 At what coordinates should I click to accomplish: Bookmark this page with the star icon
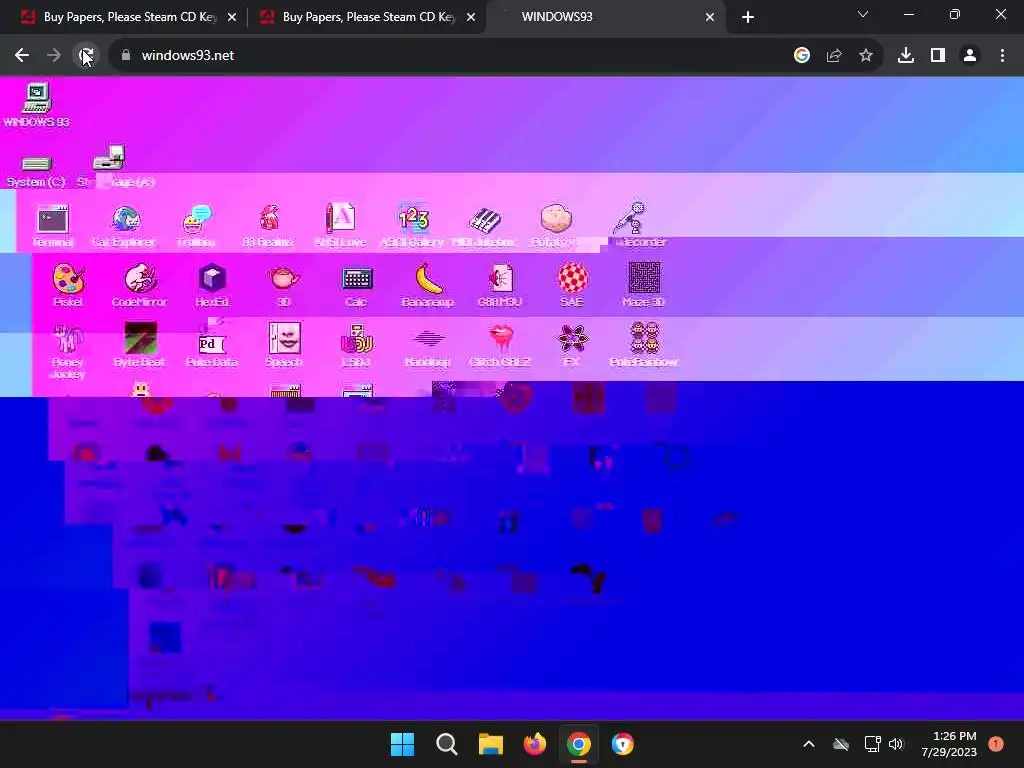point(866,56)
